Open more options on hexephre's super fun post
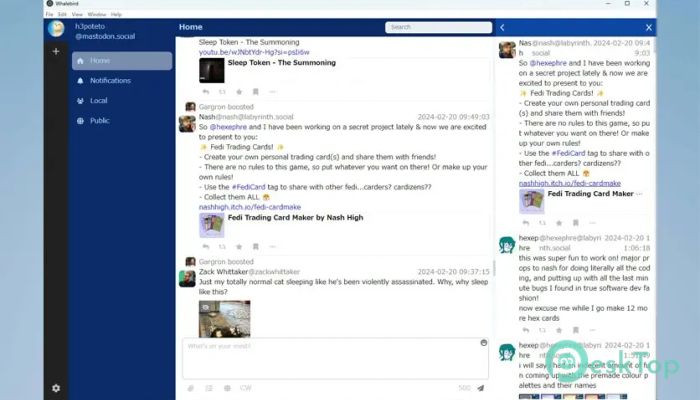 point(593,330)
